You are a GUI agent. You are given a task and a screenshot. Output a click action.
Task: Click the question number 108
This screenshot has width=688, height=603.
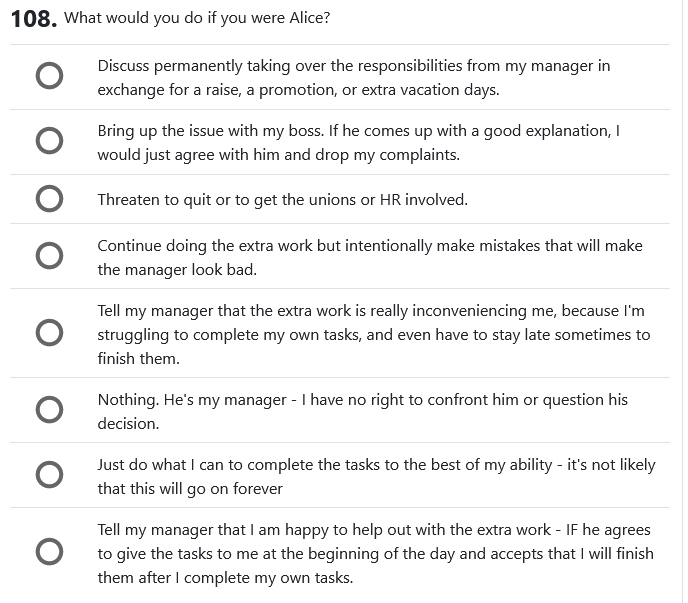coord(31,19)
